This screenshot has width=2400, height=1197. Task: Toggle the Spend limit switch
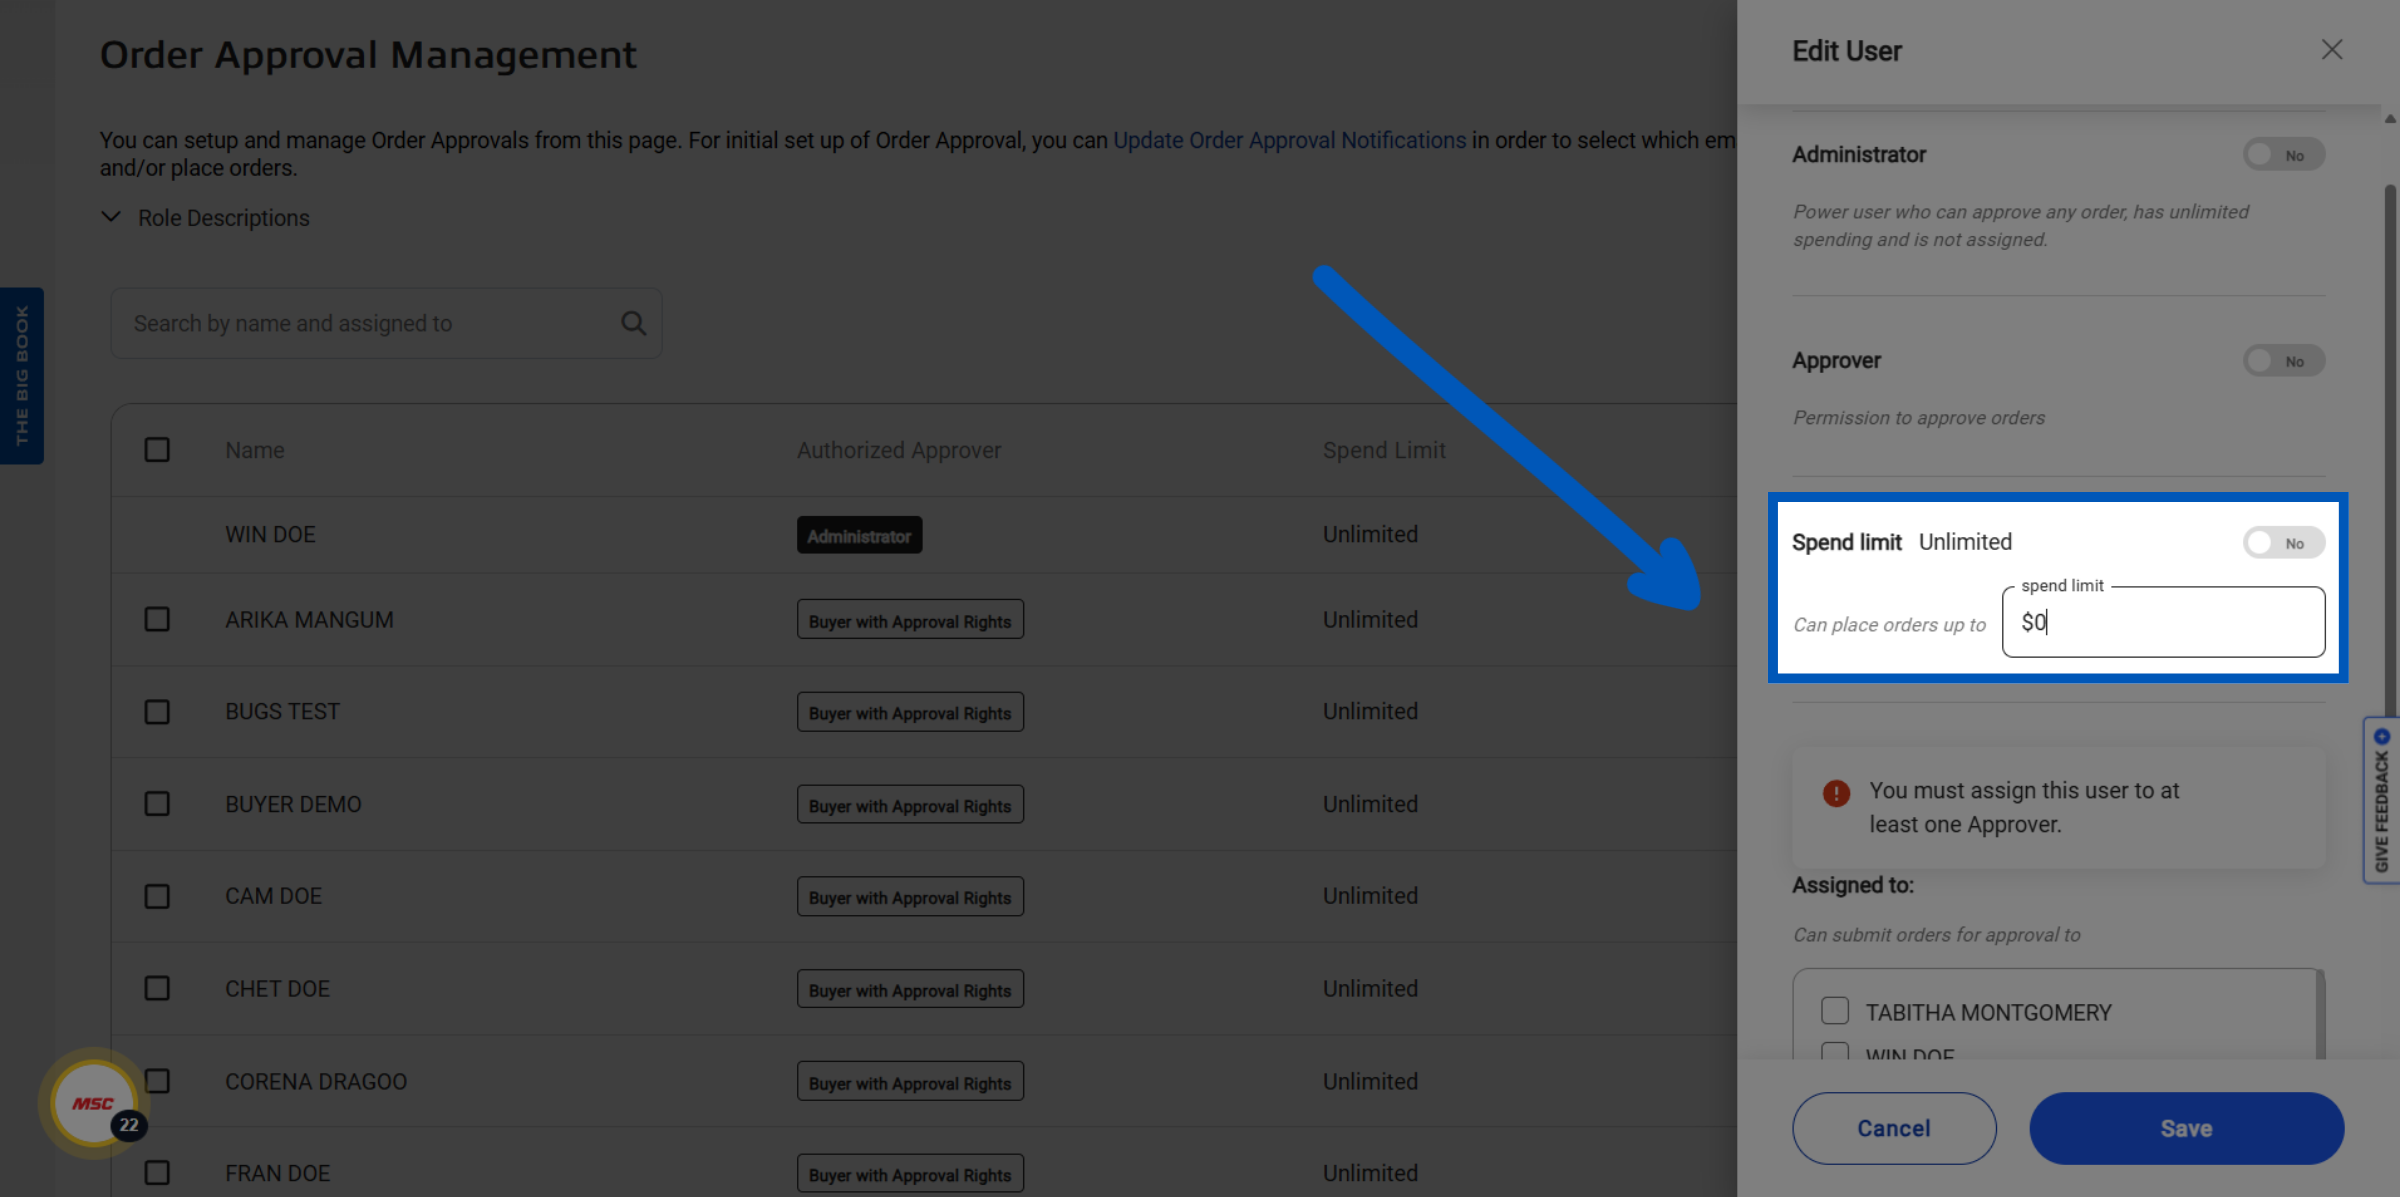(x=2283, y=543)
